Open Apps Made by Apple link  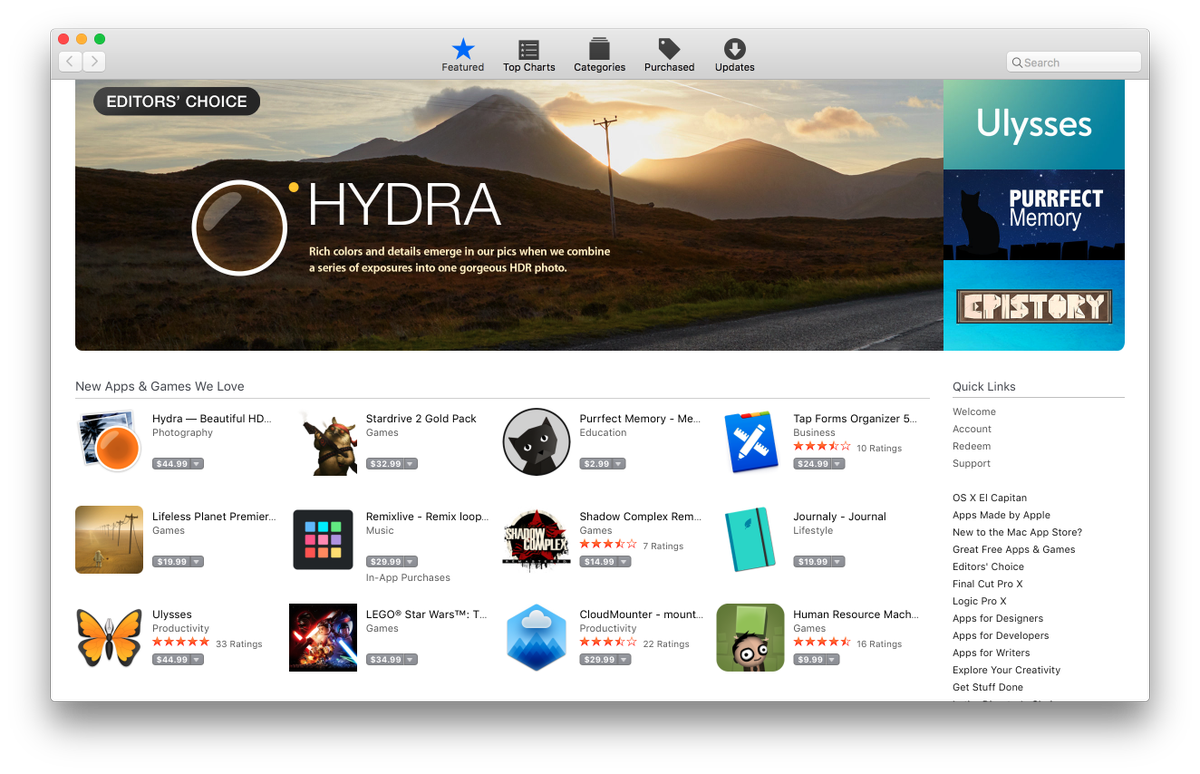click(1001, 515)
